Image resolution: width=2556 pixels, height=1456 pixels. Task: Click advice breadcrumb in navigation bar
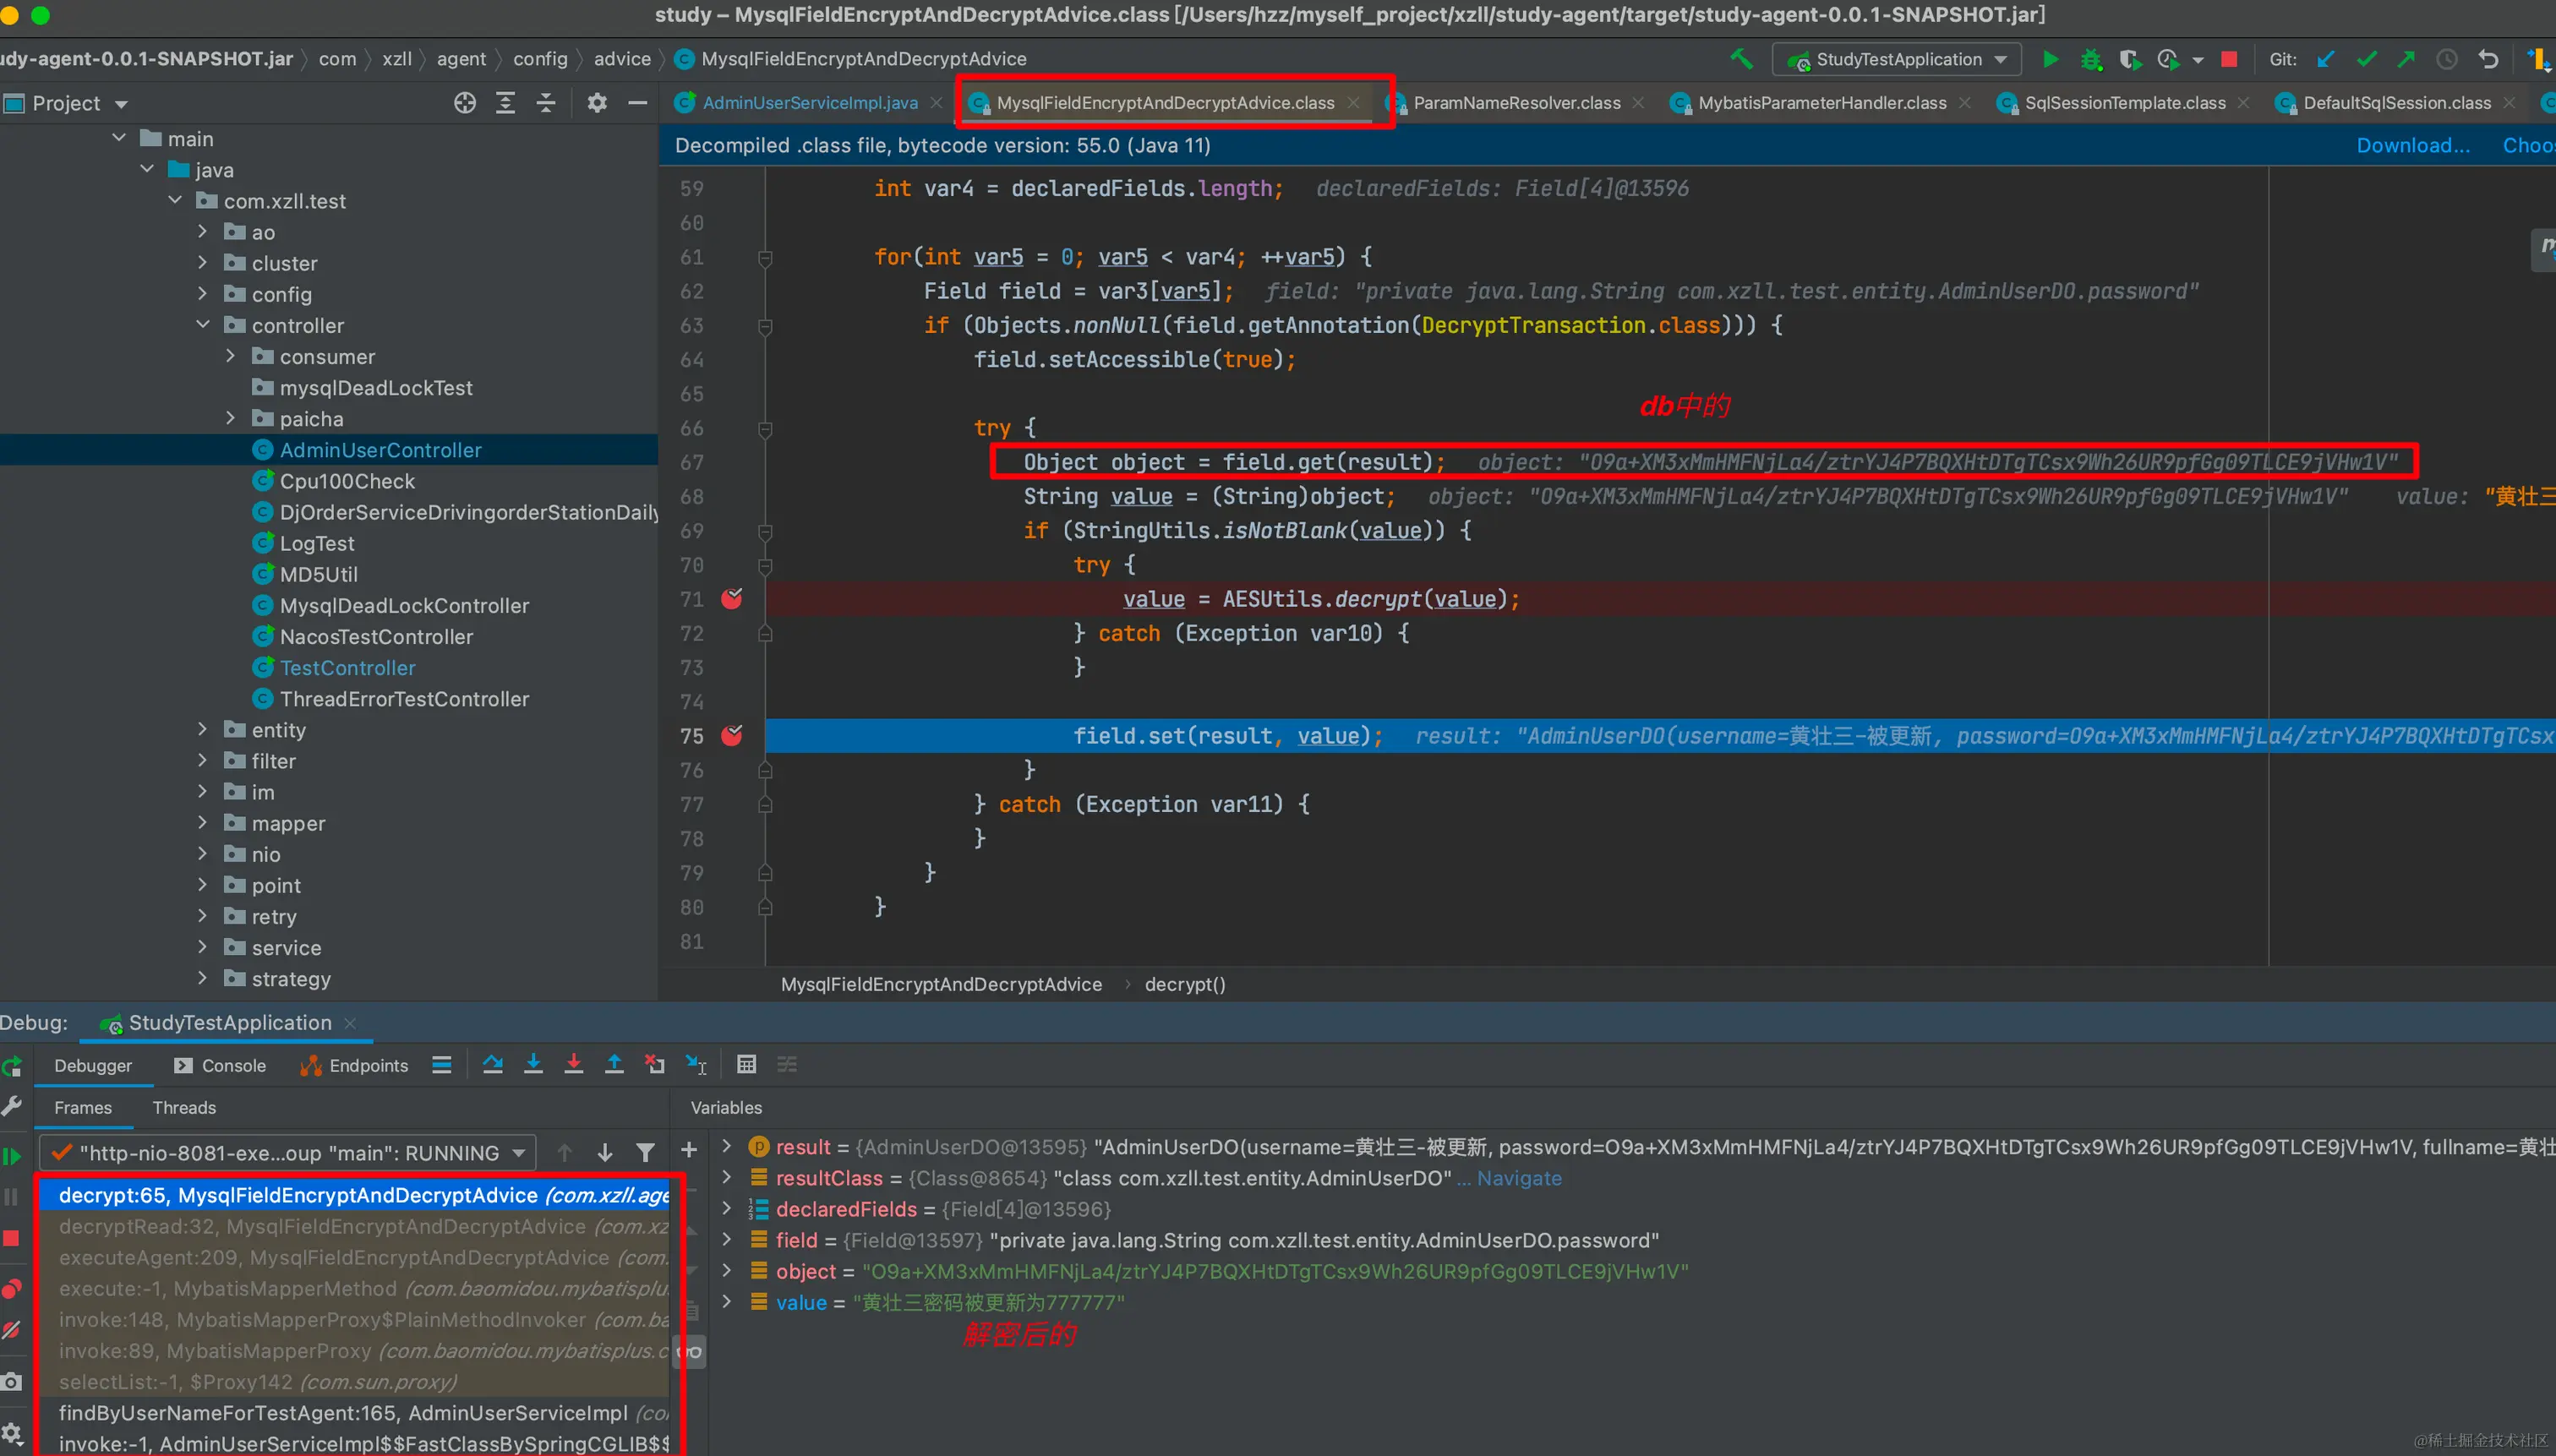pos(622,59)
